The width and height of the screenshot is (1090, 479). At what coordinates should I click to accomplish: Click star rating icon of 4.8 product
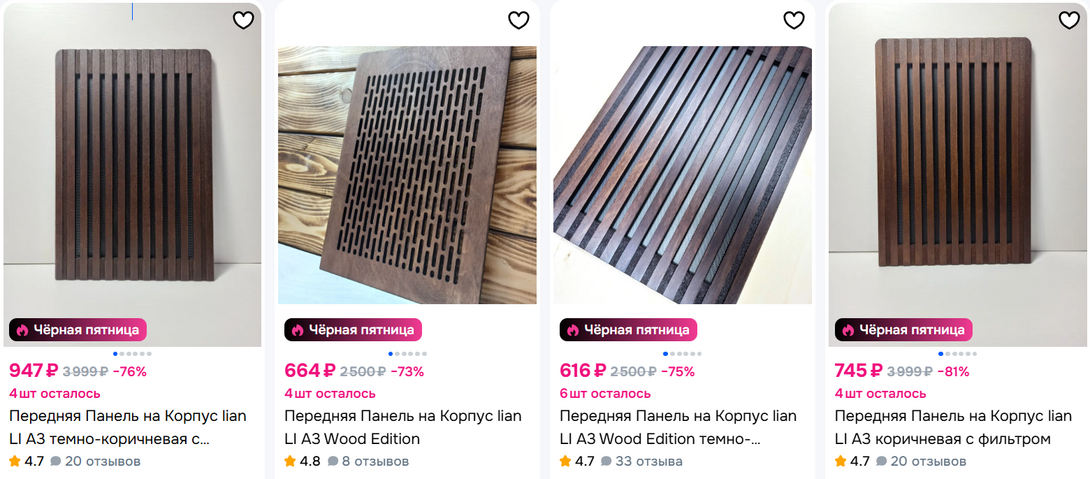(x=290, y=462)
